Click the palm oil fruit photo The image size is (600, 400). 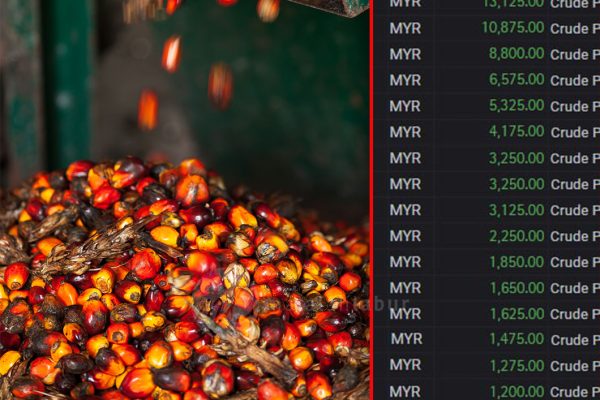coord(185,200)
